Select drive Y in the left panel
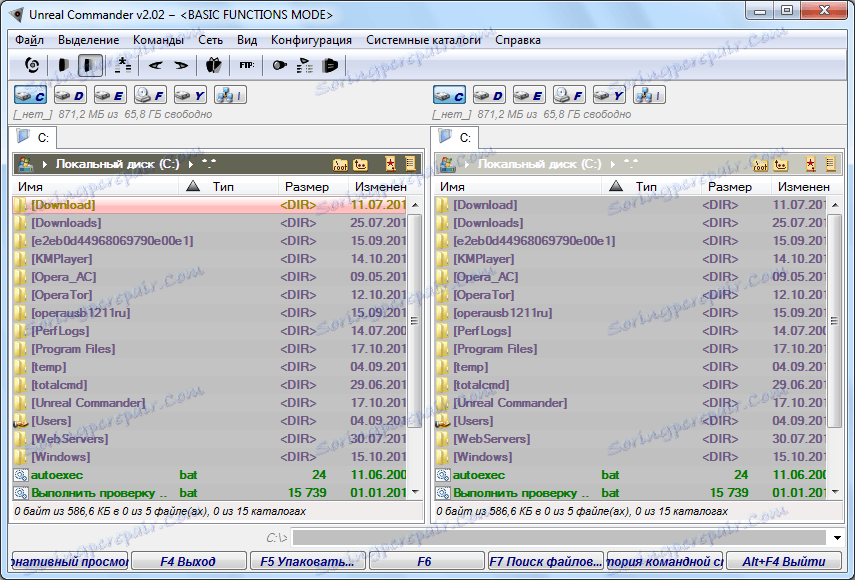The width and height of the screenshot is (855, 580). (x=190, y=95)
